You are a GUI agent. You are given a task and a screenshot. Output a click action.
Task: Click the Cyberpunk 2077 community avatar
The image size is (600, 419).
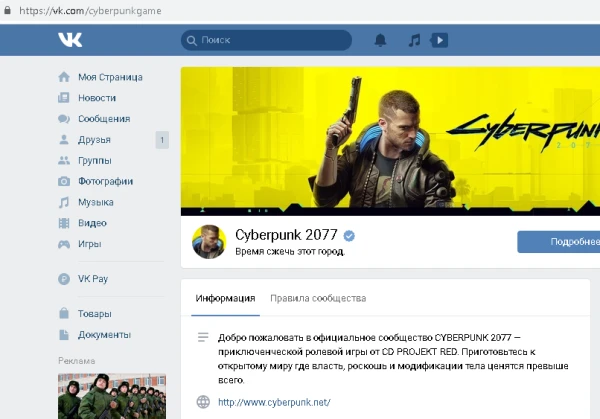tap(209, 242)
